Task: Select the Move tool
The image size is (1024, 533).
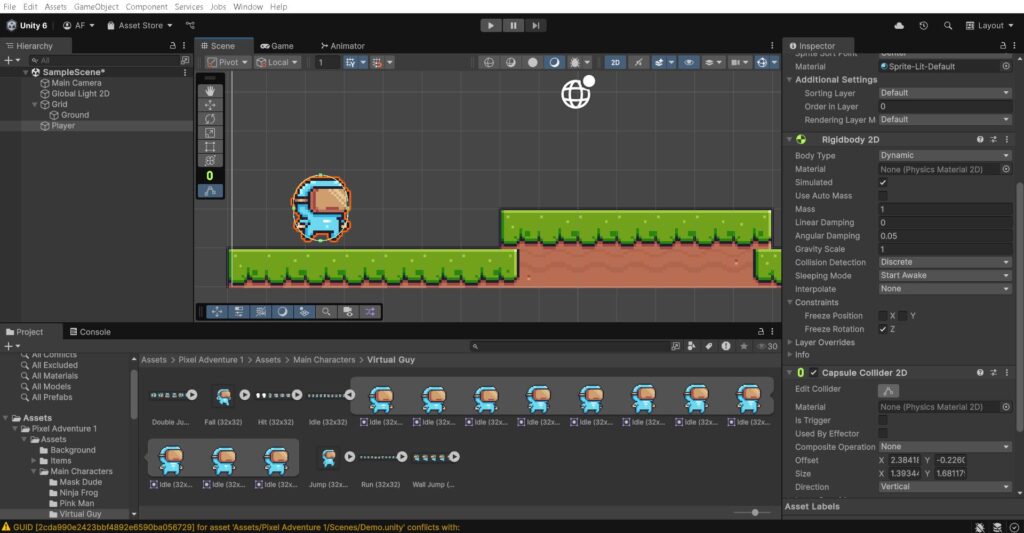Action: pyautogui.click(x=210, y=105)
